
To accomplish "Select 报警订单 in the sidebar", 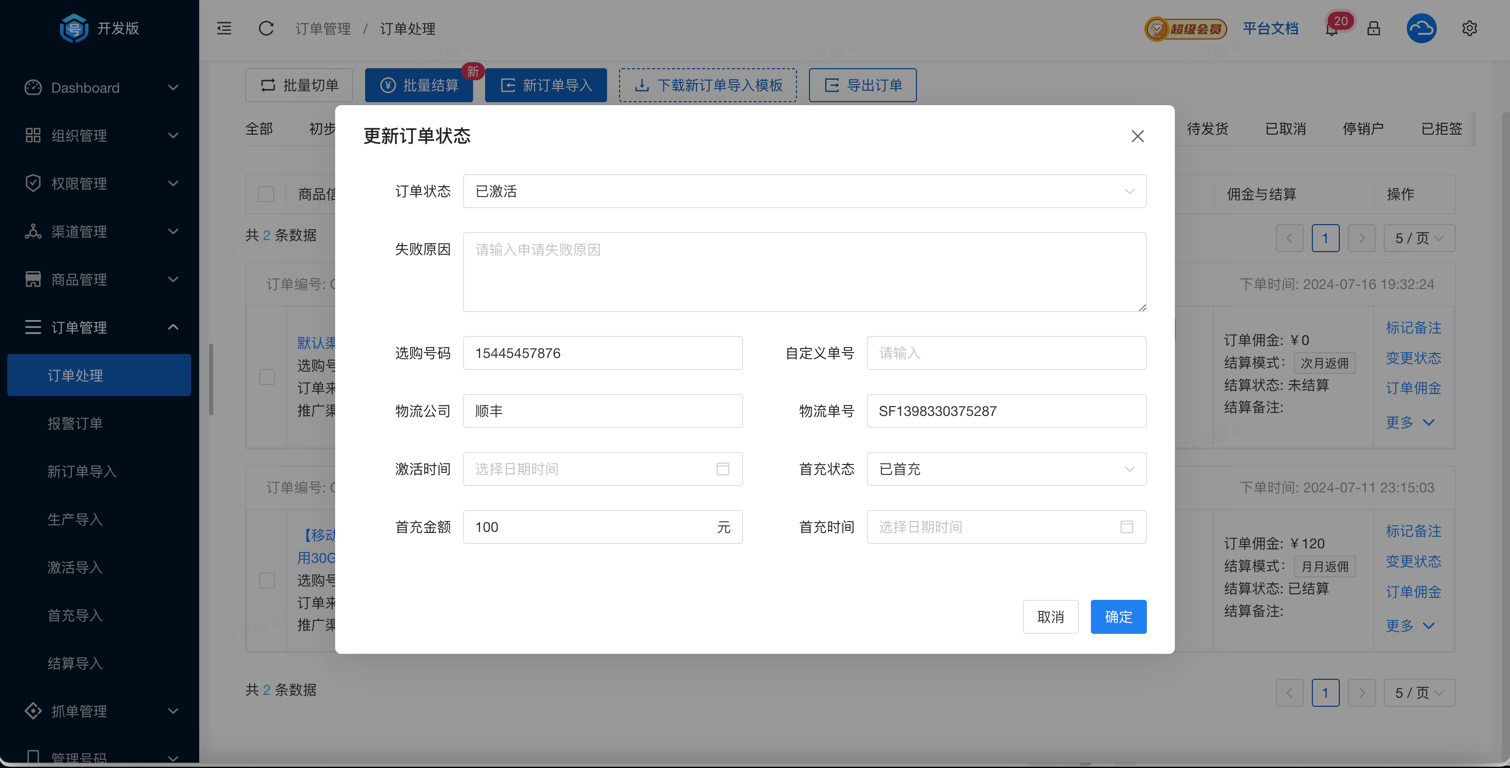I will click(75, 423).
